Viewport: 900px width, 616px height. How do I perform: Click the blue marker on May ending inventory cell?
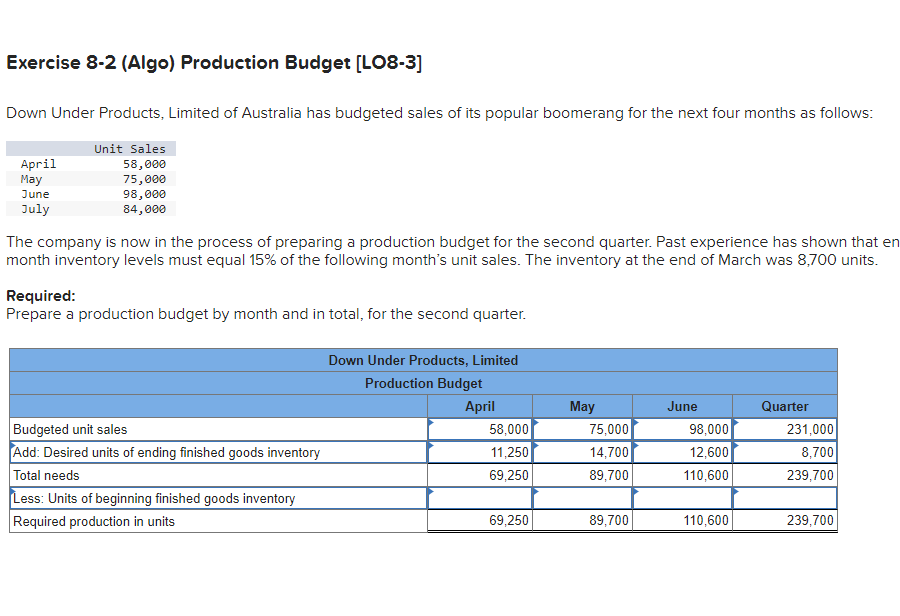tap(536, 447)
